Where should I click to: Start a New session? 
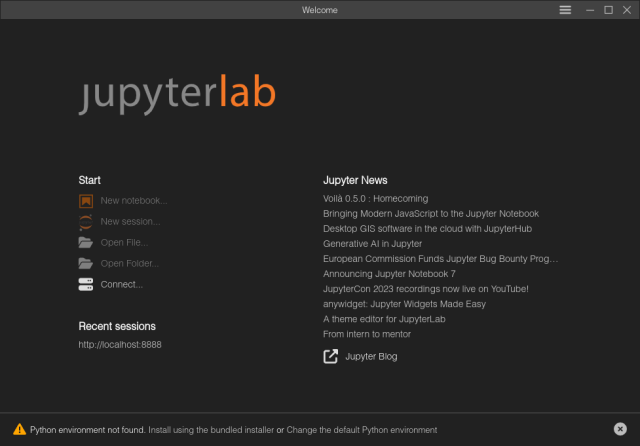[x=130, y=222]
